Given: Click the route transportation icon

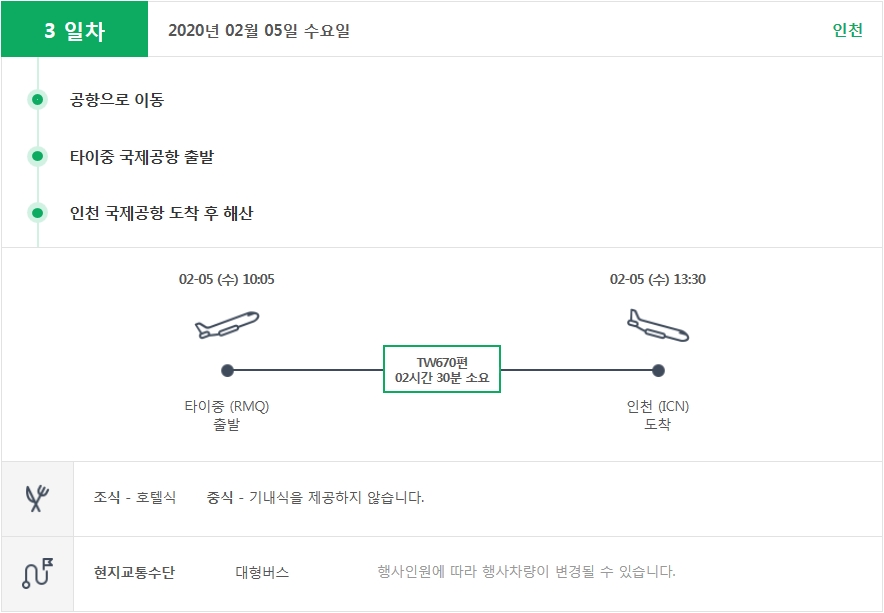Looking at the screenshot, I should point(37,573).
